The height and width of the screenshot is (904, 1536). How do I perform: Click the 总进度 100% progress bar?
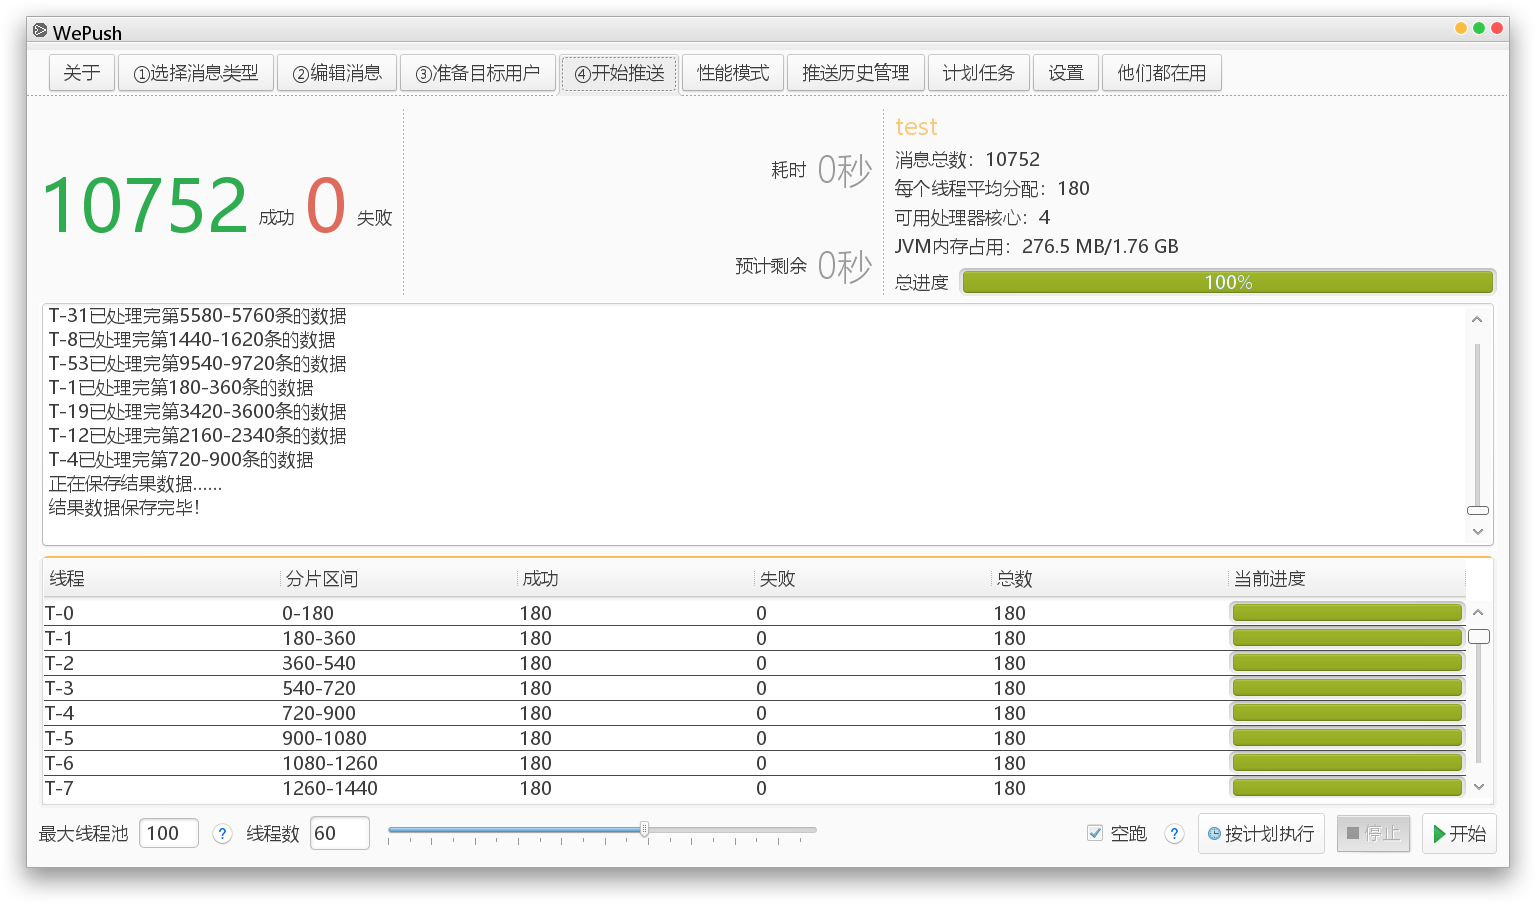(x=1228, y=282)
